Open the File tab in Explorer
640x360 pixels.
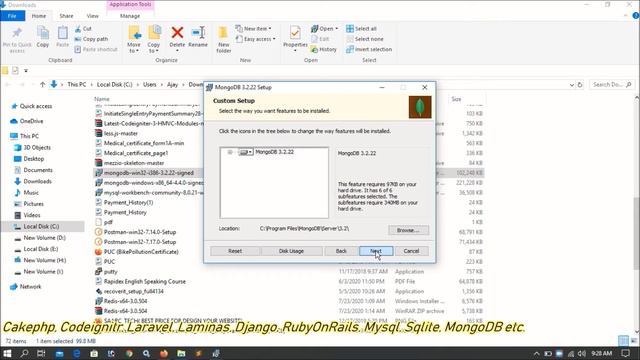click(x=12, y=16)
